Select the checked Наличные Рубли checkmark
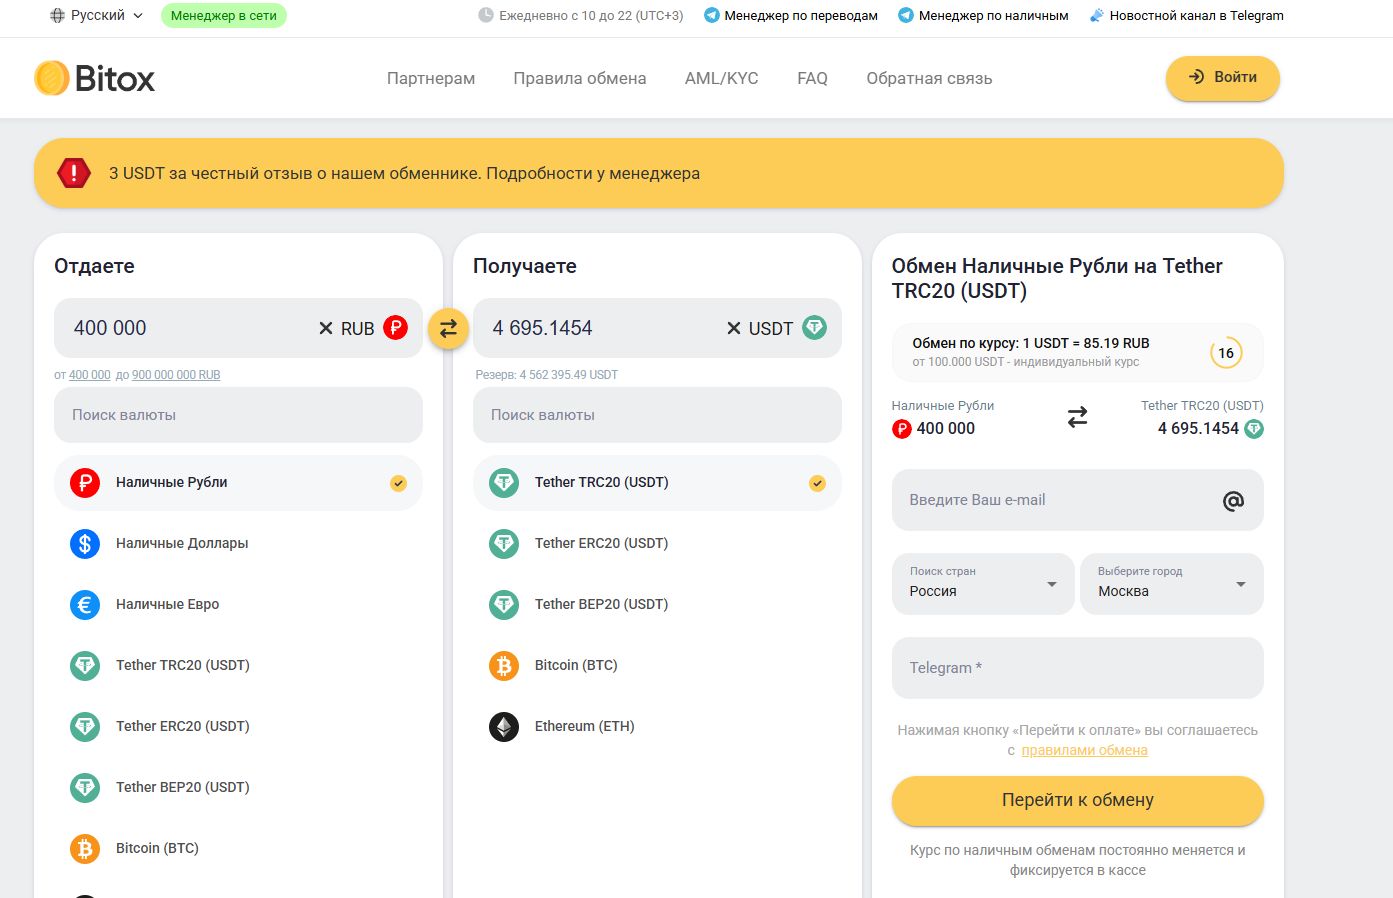 (398, 483)
